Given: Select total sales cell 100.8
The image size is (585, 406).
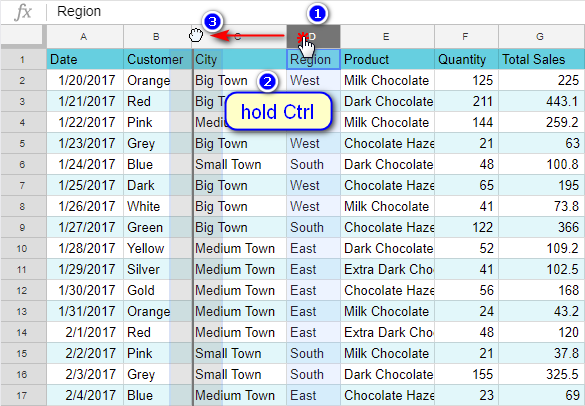Looking at the screenshot, I should pos(542,165).
